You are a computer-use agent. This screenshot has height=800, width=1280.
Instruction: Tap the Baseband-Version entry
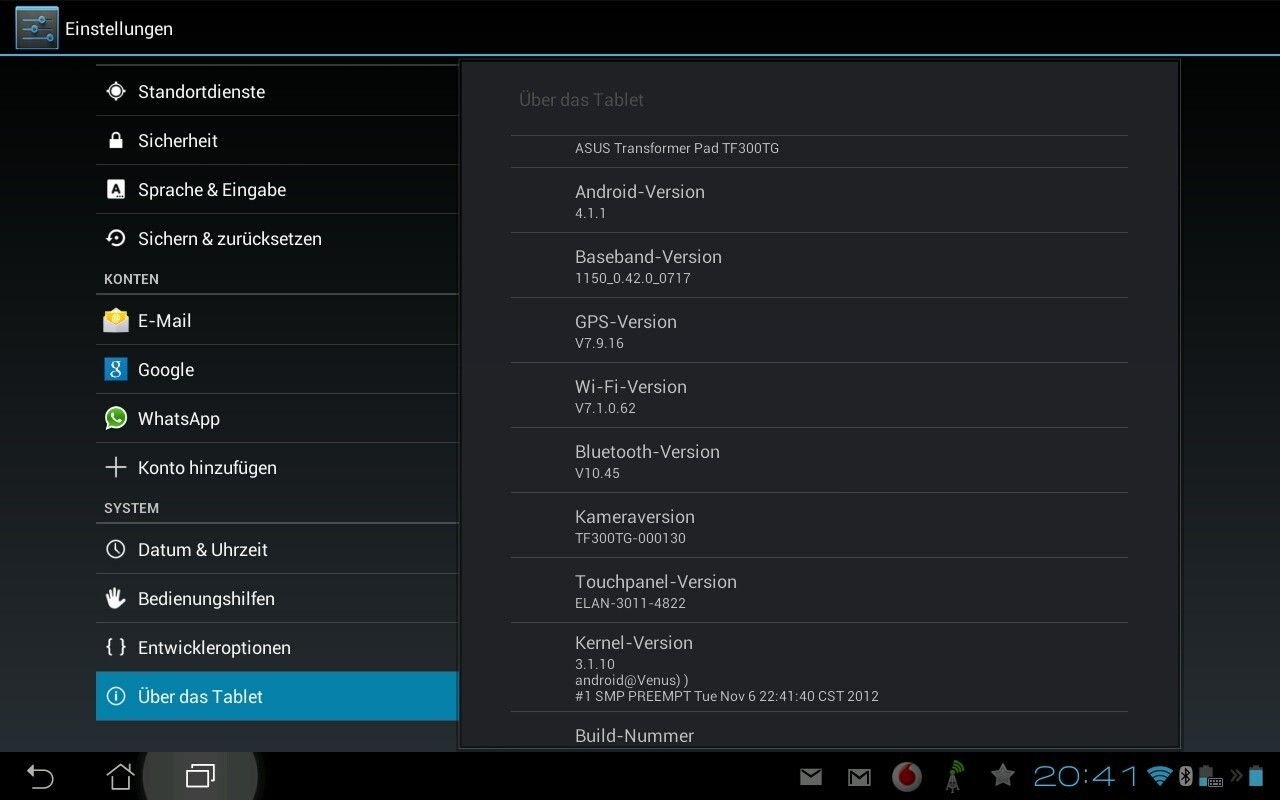click(819, 266)
